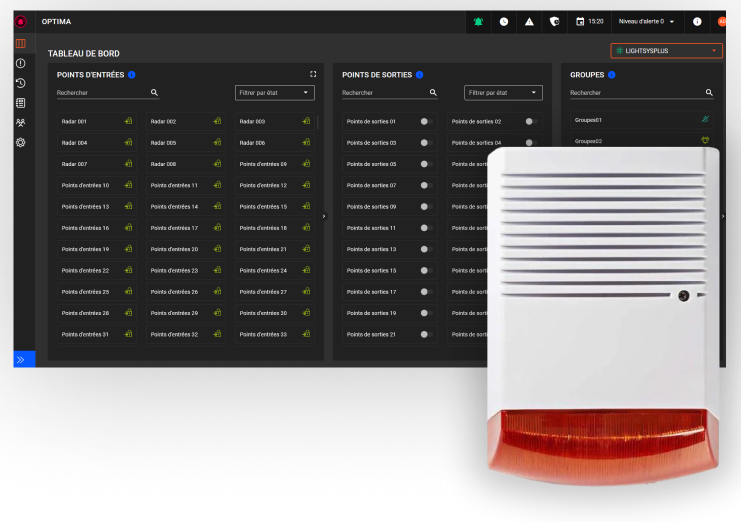Click info icon beside Points de sorties
The image size is (741, 522).
tap(419, 74)
